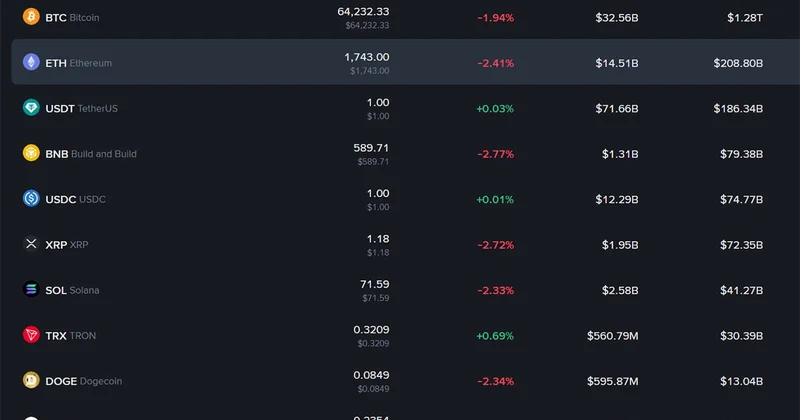800x420 pixels.
Task: Click the +0.03% USDT change
Action: click(495, 109)
